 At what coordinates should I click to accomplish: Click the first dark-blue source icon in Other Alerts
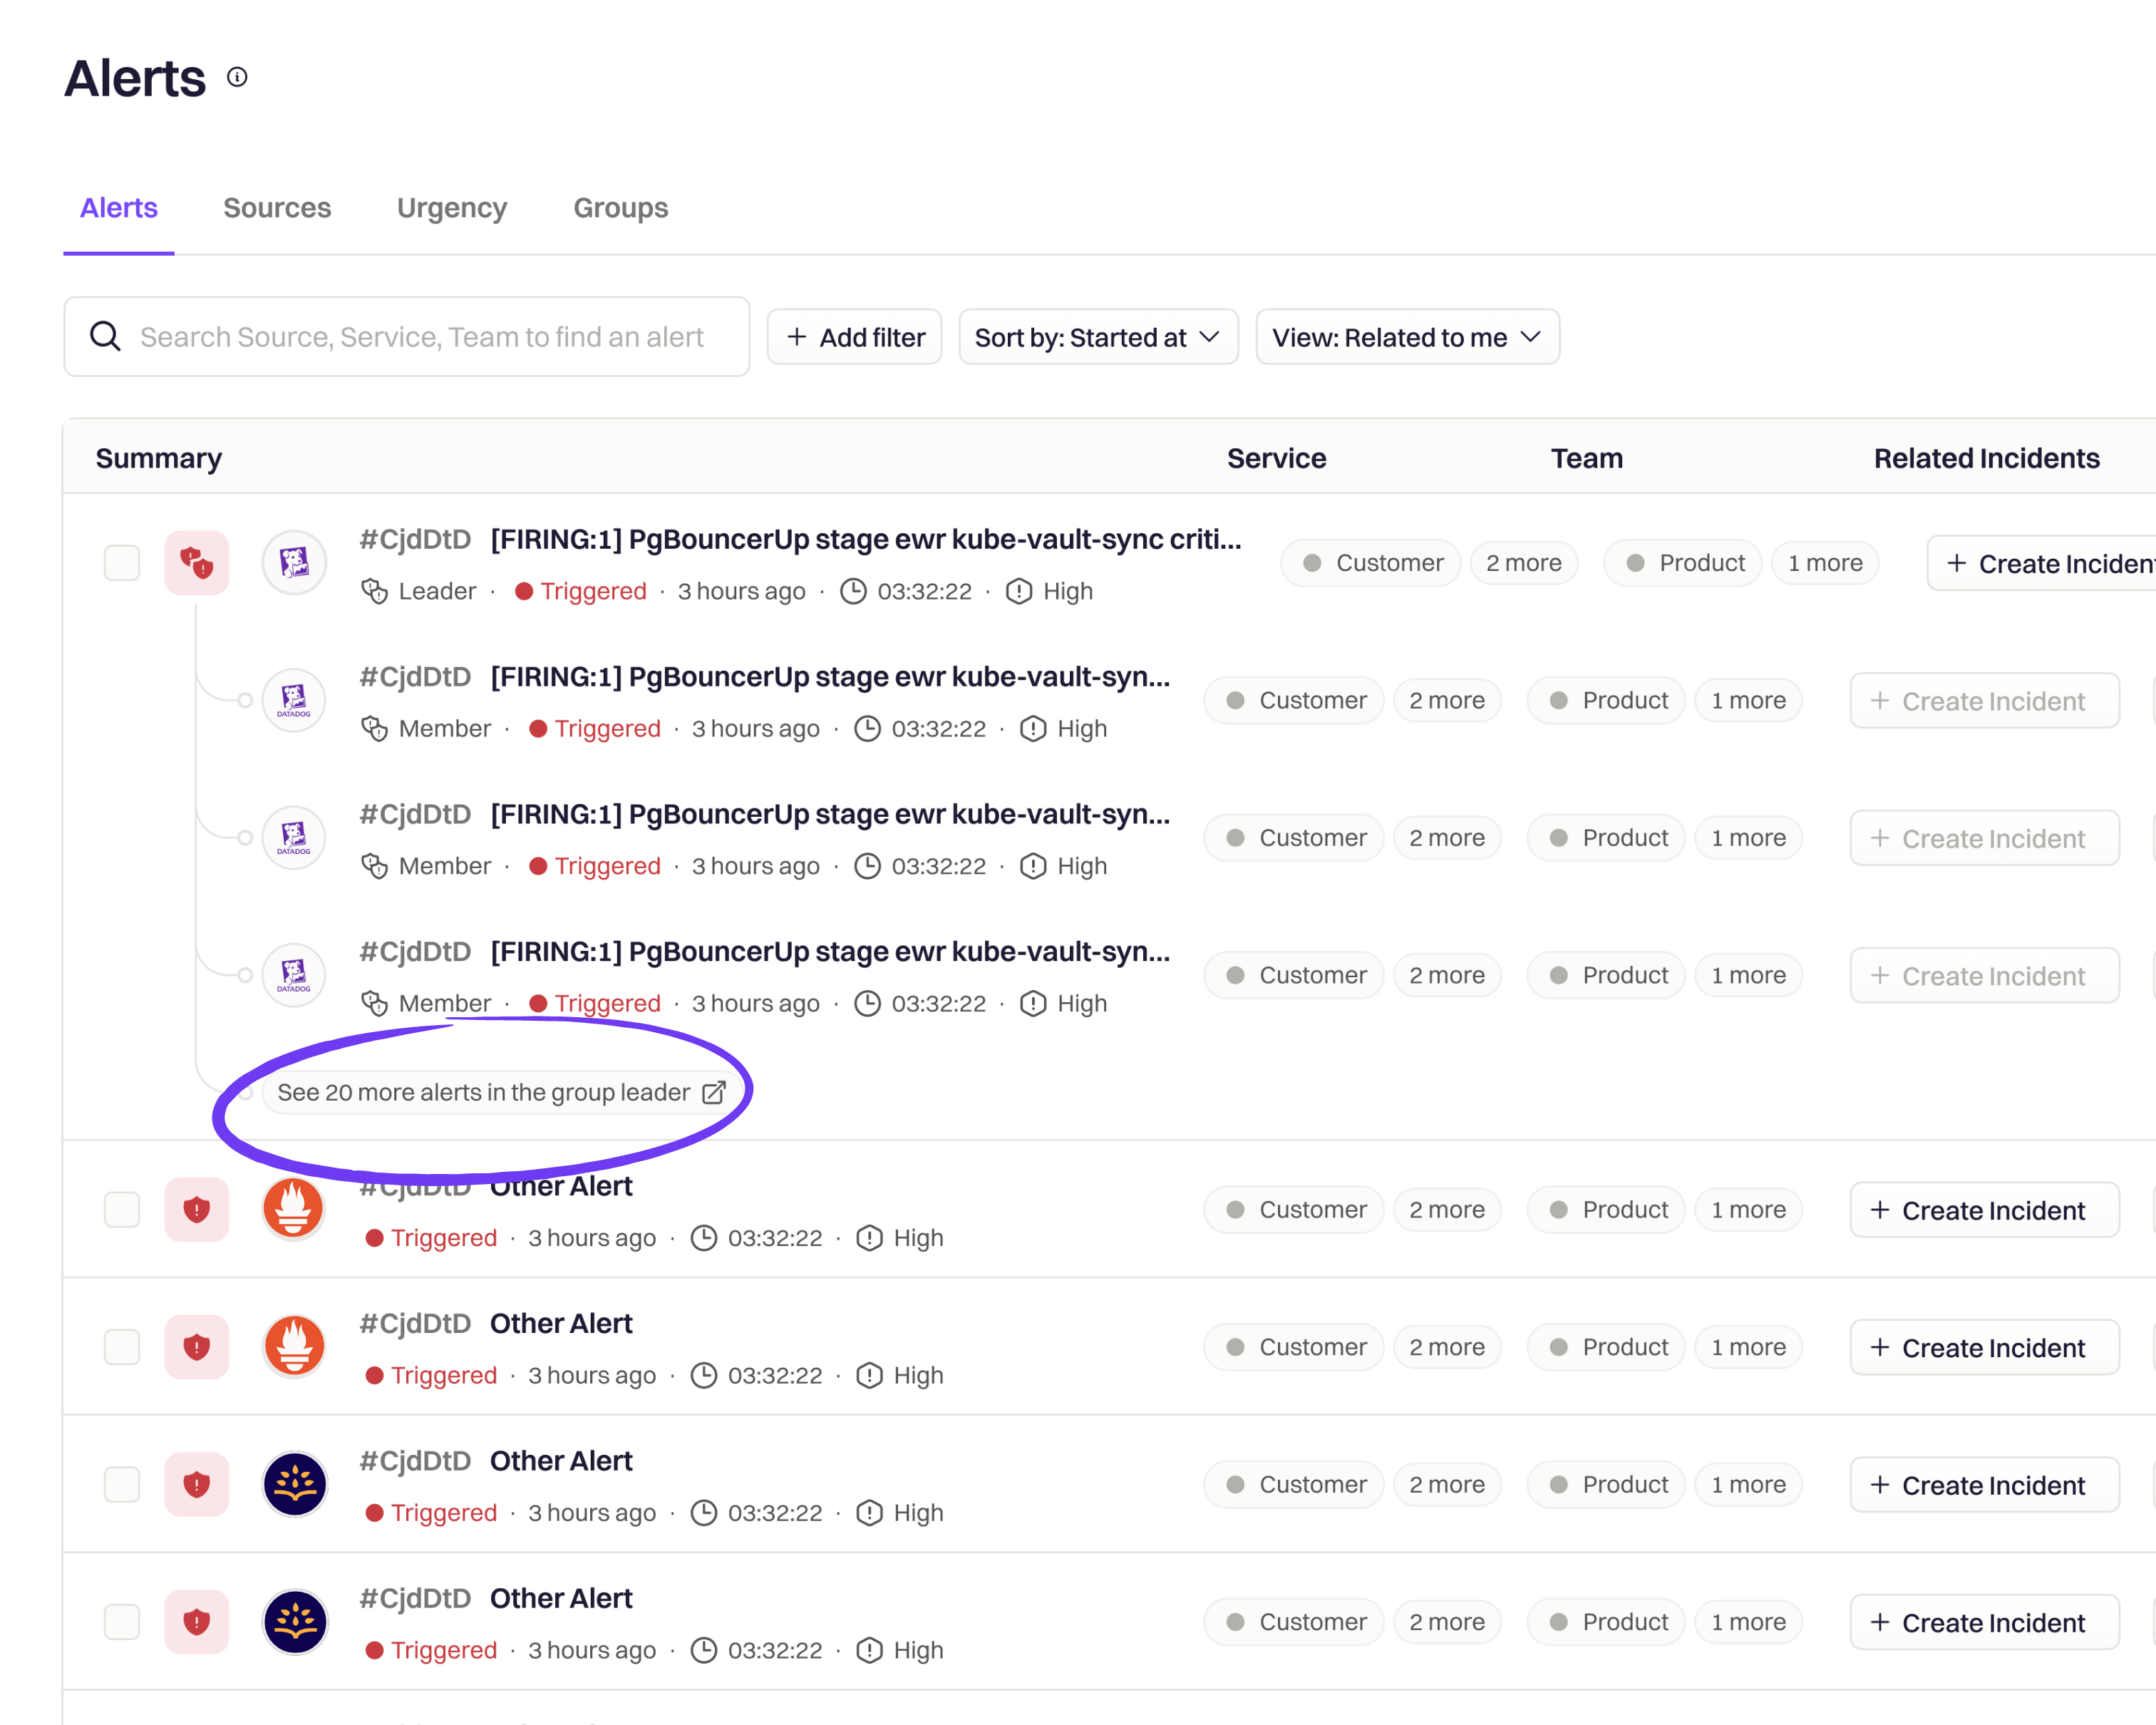pos(294,1484)
